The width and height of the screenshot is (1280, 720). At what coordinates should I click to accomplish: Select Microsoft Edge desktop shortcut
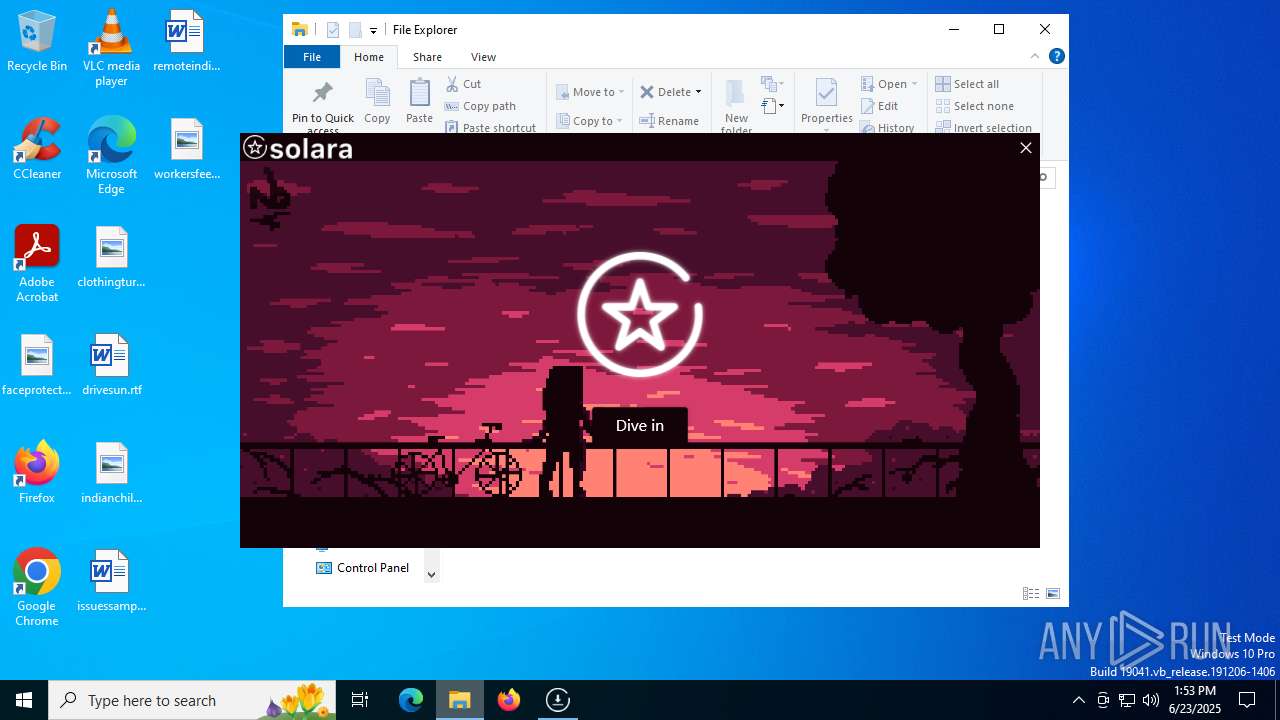tap(111, 157)
